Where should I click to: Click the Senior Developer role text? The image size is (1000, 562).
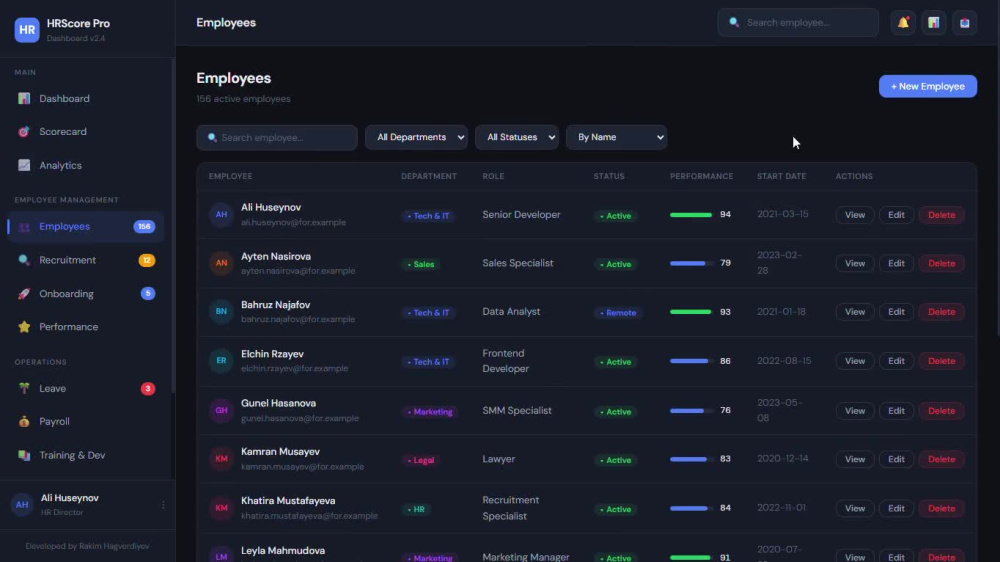[522, 215]
